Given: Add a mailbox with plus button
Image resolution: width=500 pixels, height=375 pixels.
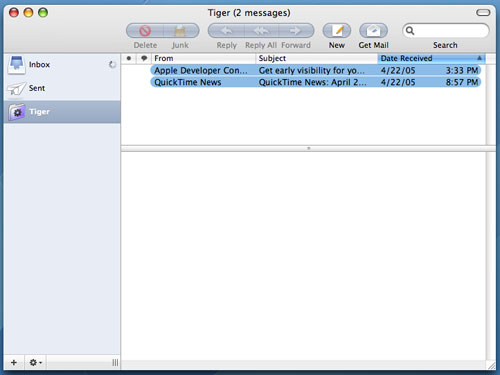Looking at the screenshot, I should click(x=14, y=362).
